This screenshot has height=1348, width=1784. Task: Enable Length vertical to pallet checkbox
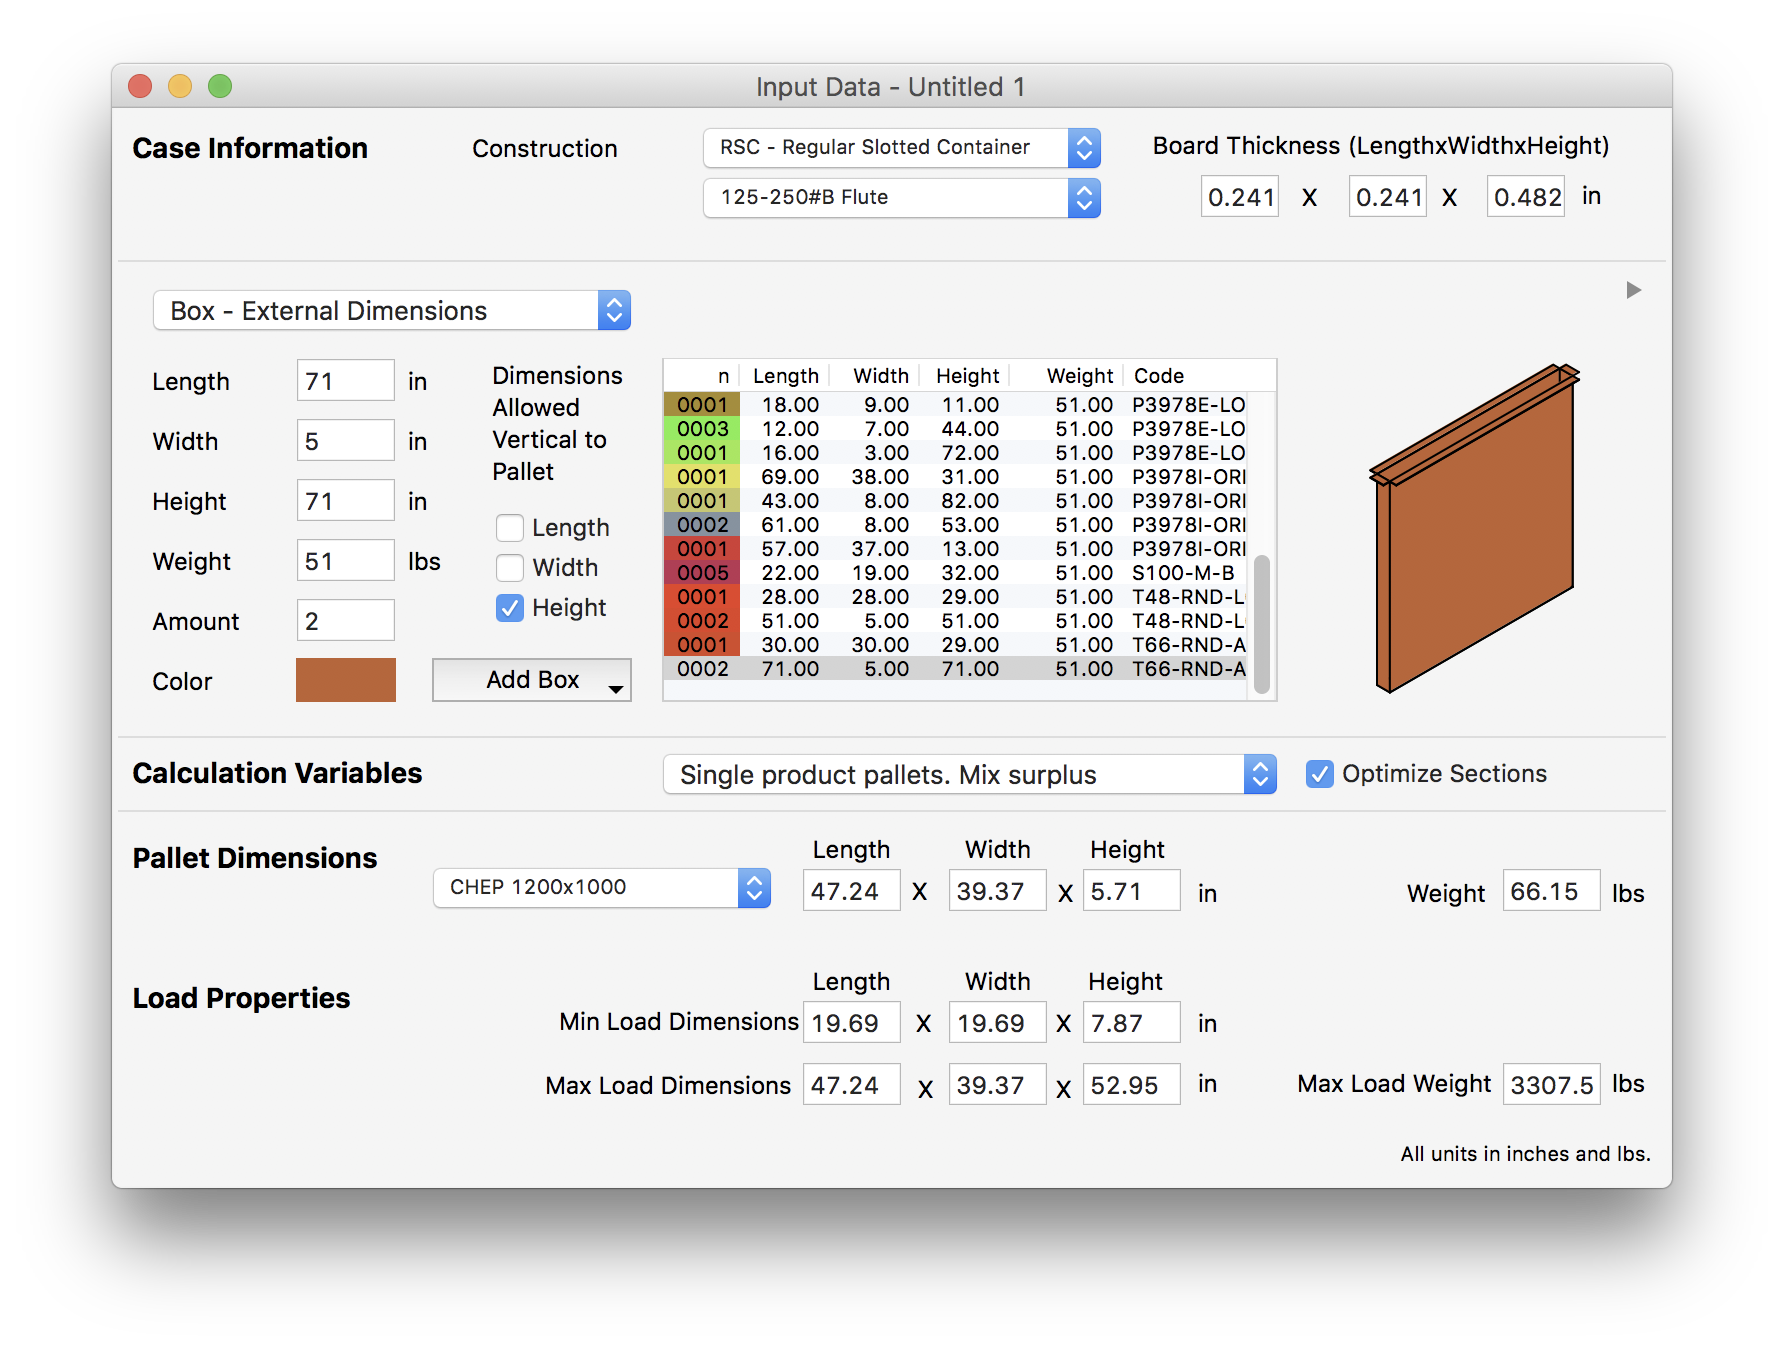(x=510, y=528)
